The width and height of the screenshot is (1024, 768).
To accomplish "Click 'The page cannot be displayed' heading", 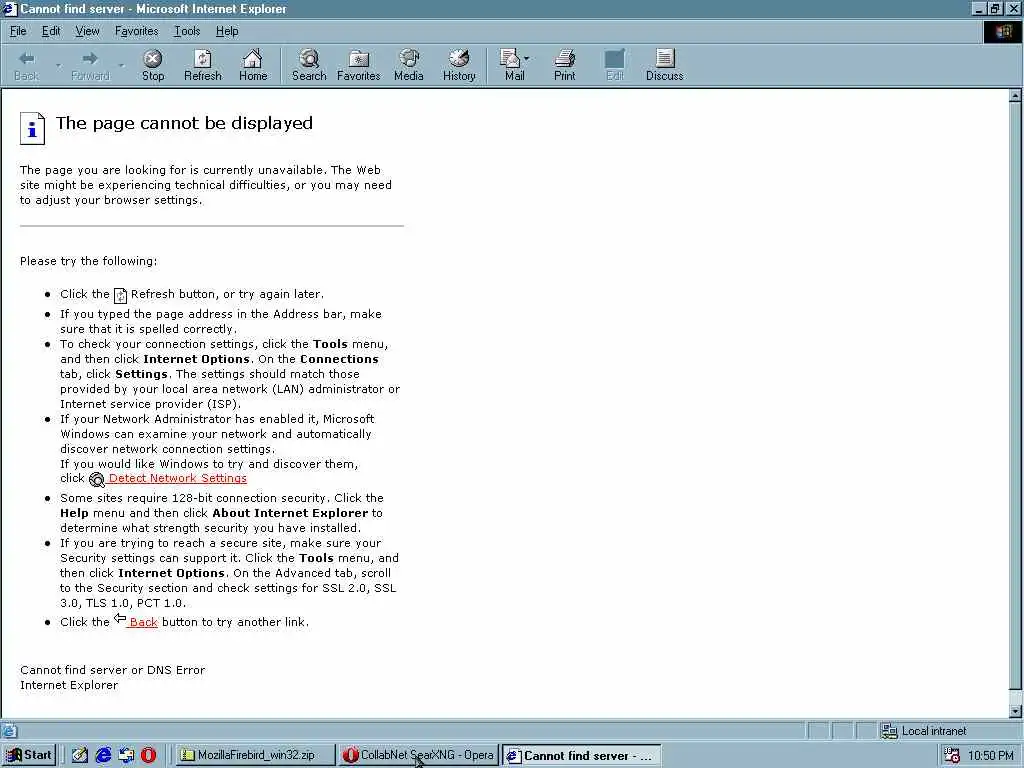I will click(184, 123).
